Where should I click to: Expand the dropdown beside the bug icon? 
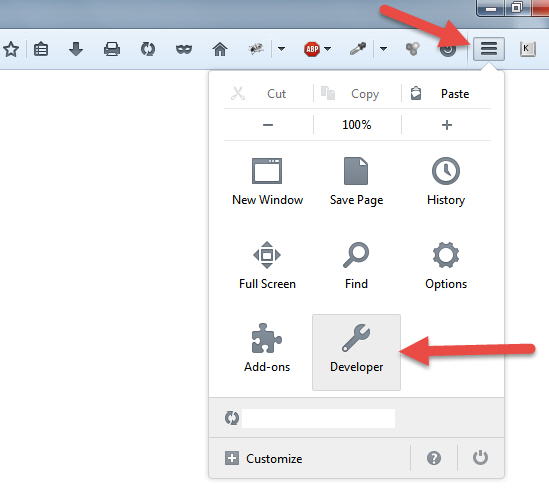pyautogui.click(x=281, y=49)
